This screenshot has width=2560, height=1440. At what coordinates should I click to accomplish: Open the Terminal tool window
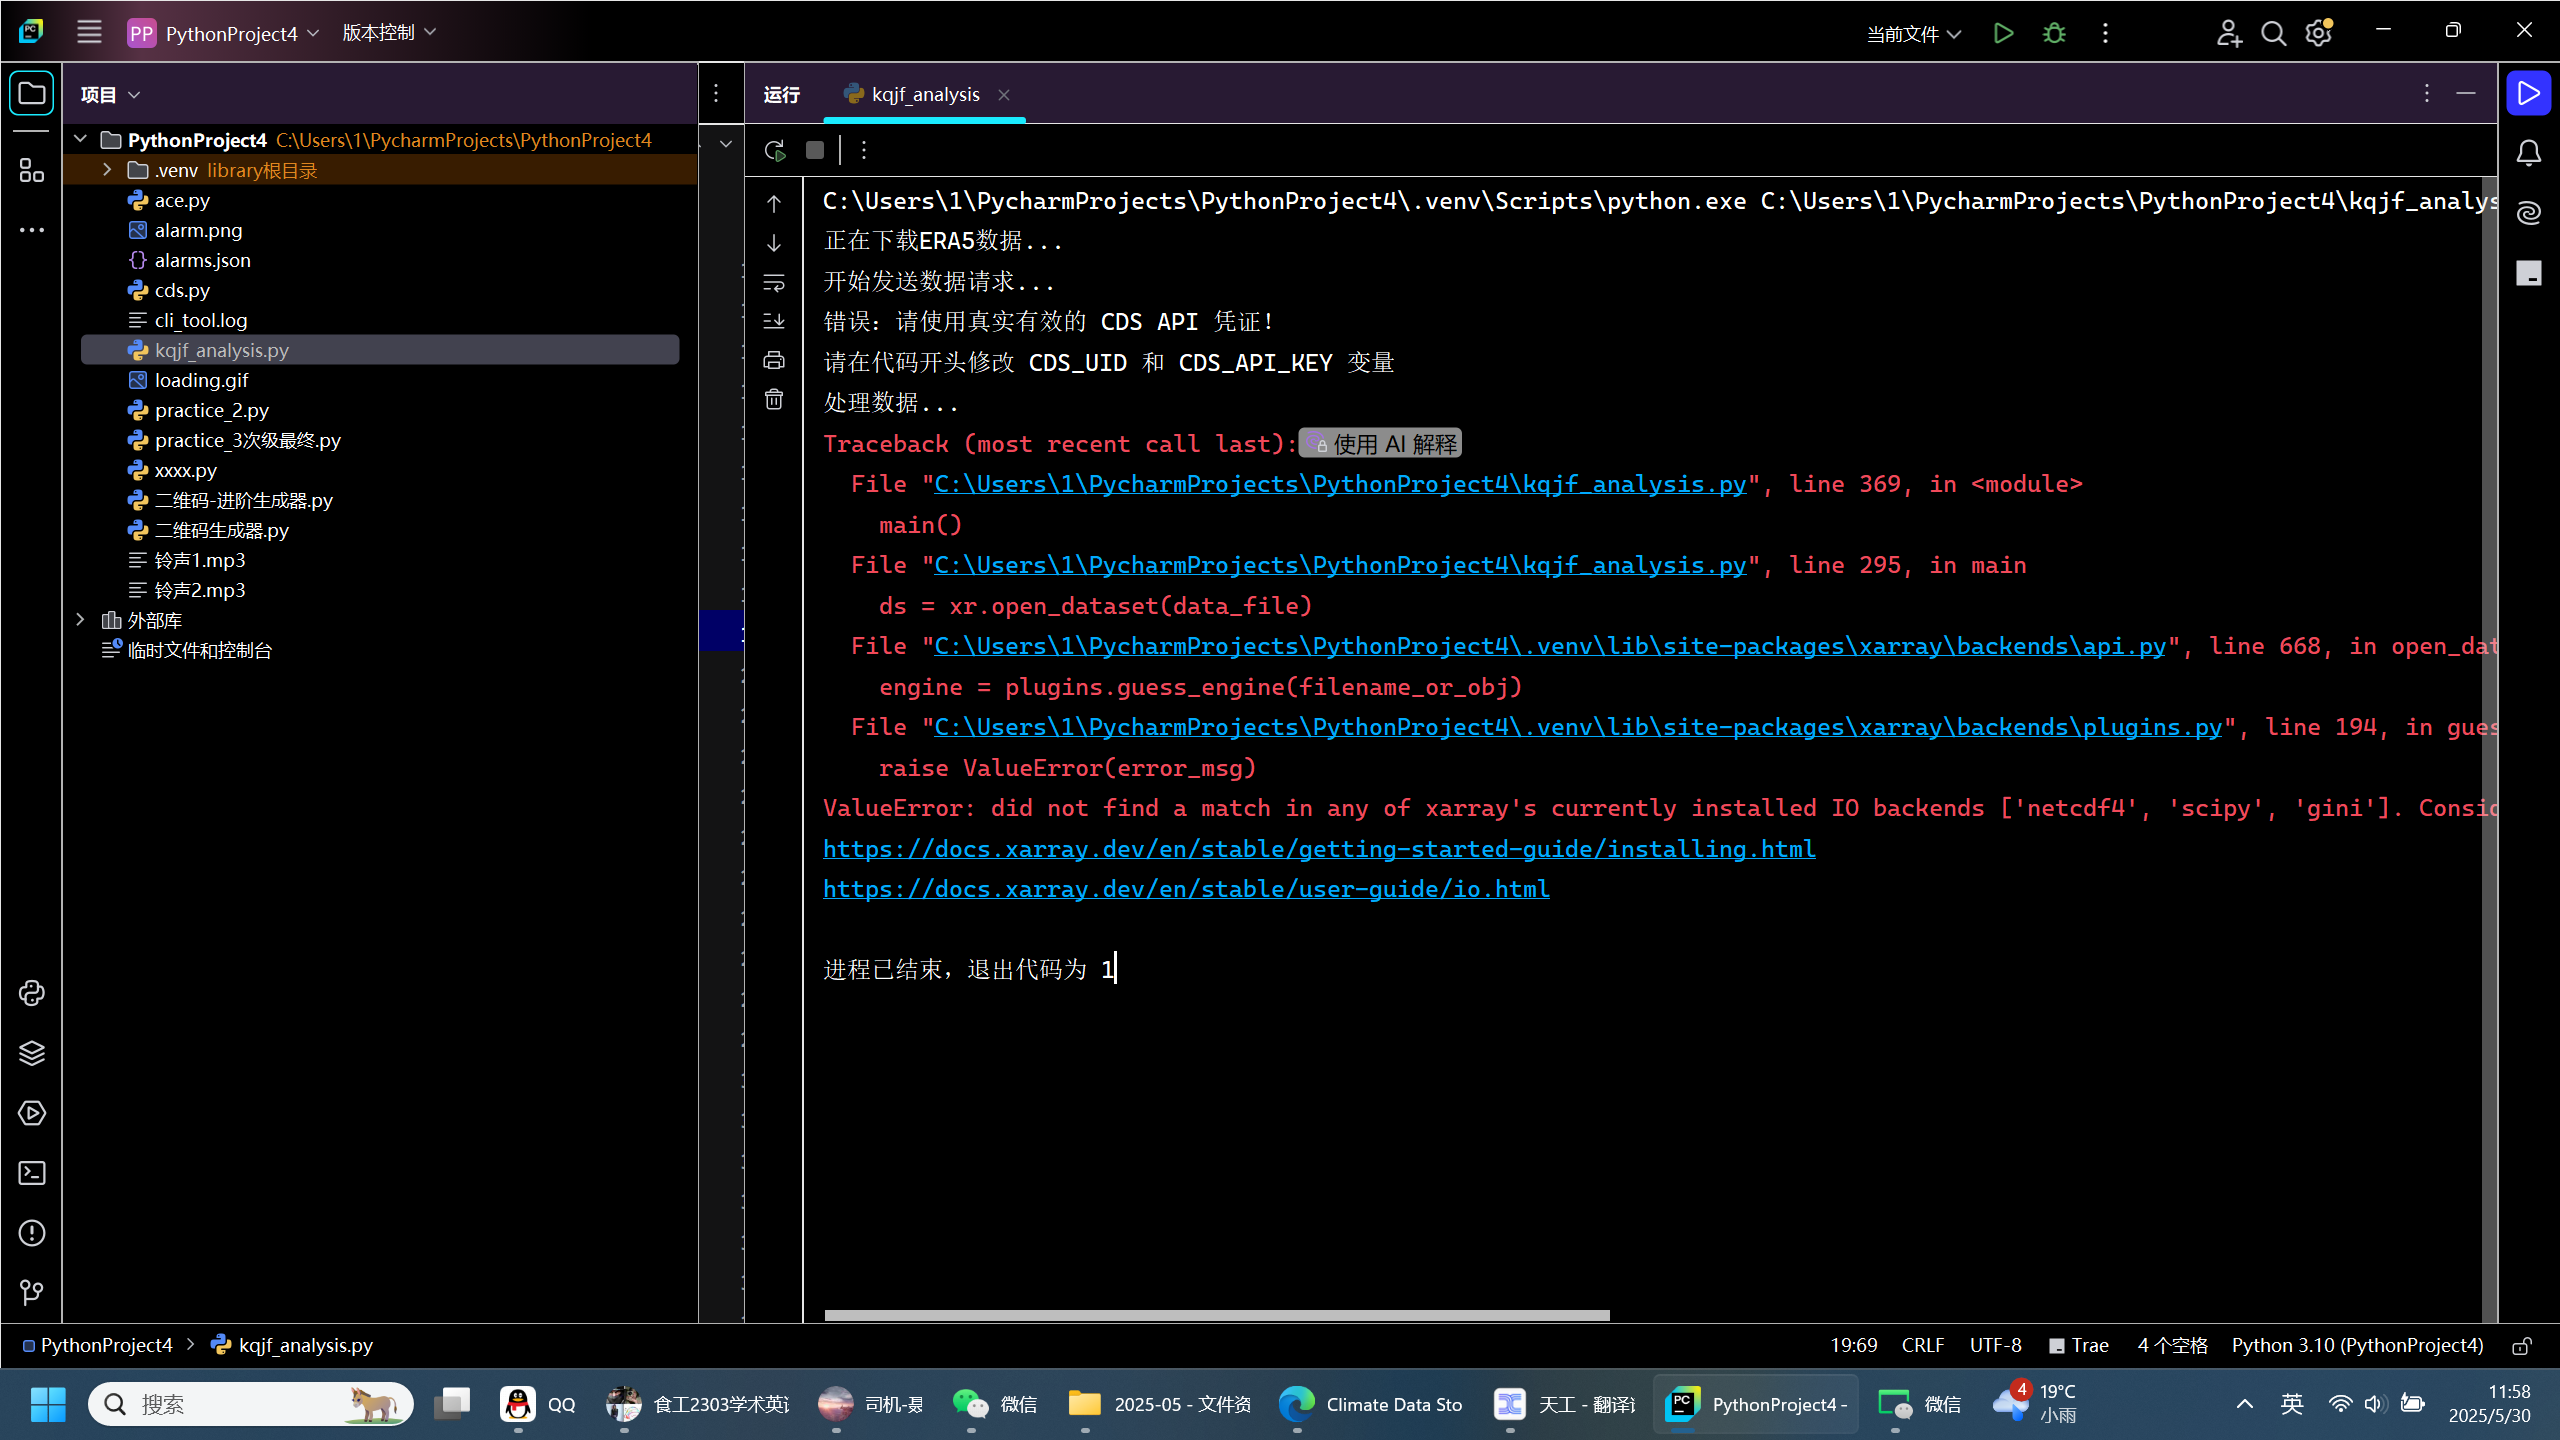pyautogui.click(x=32, y=1173)
